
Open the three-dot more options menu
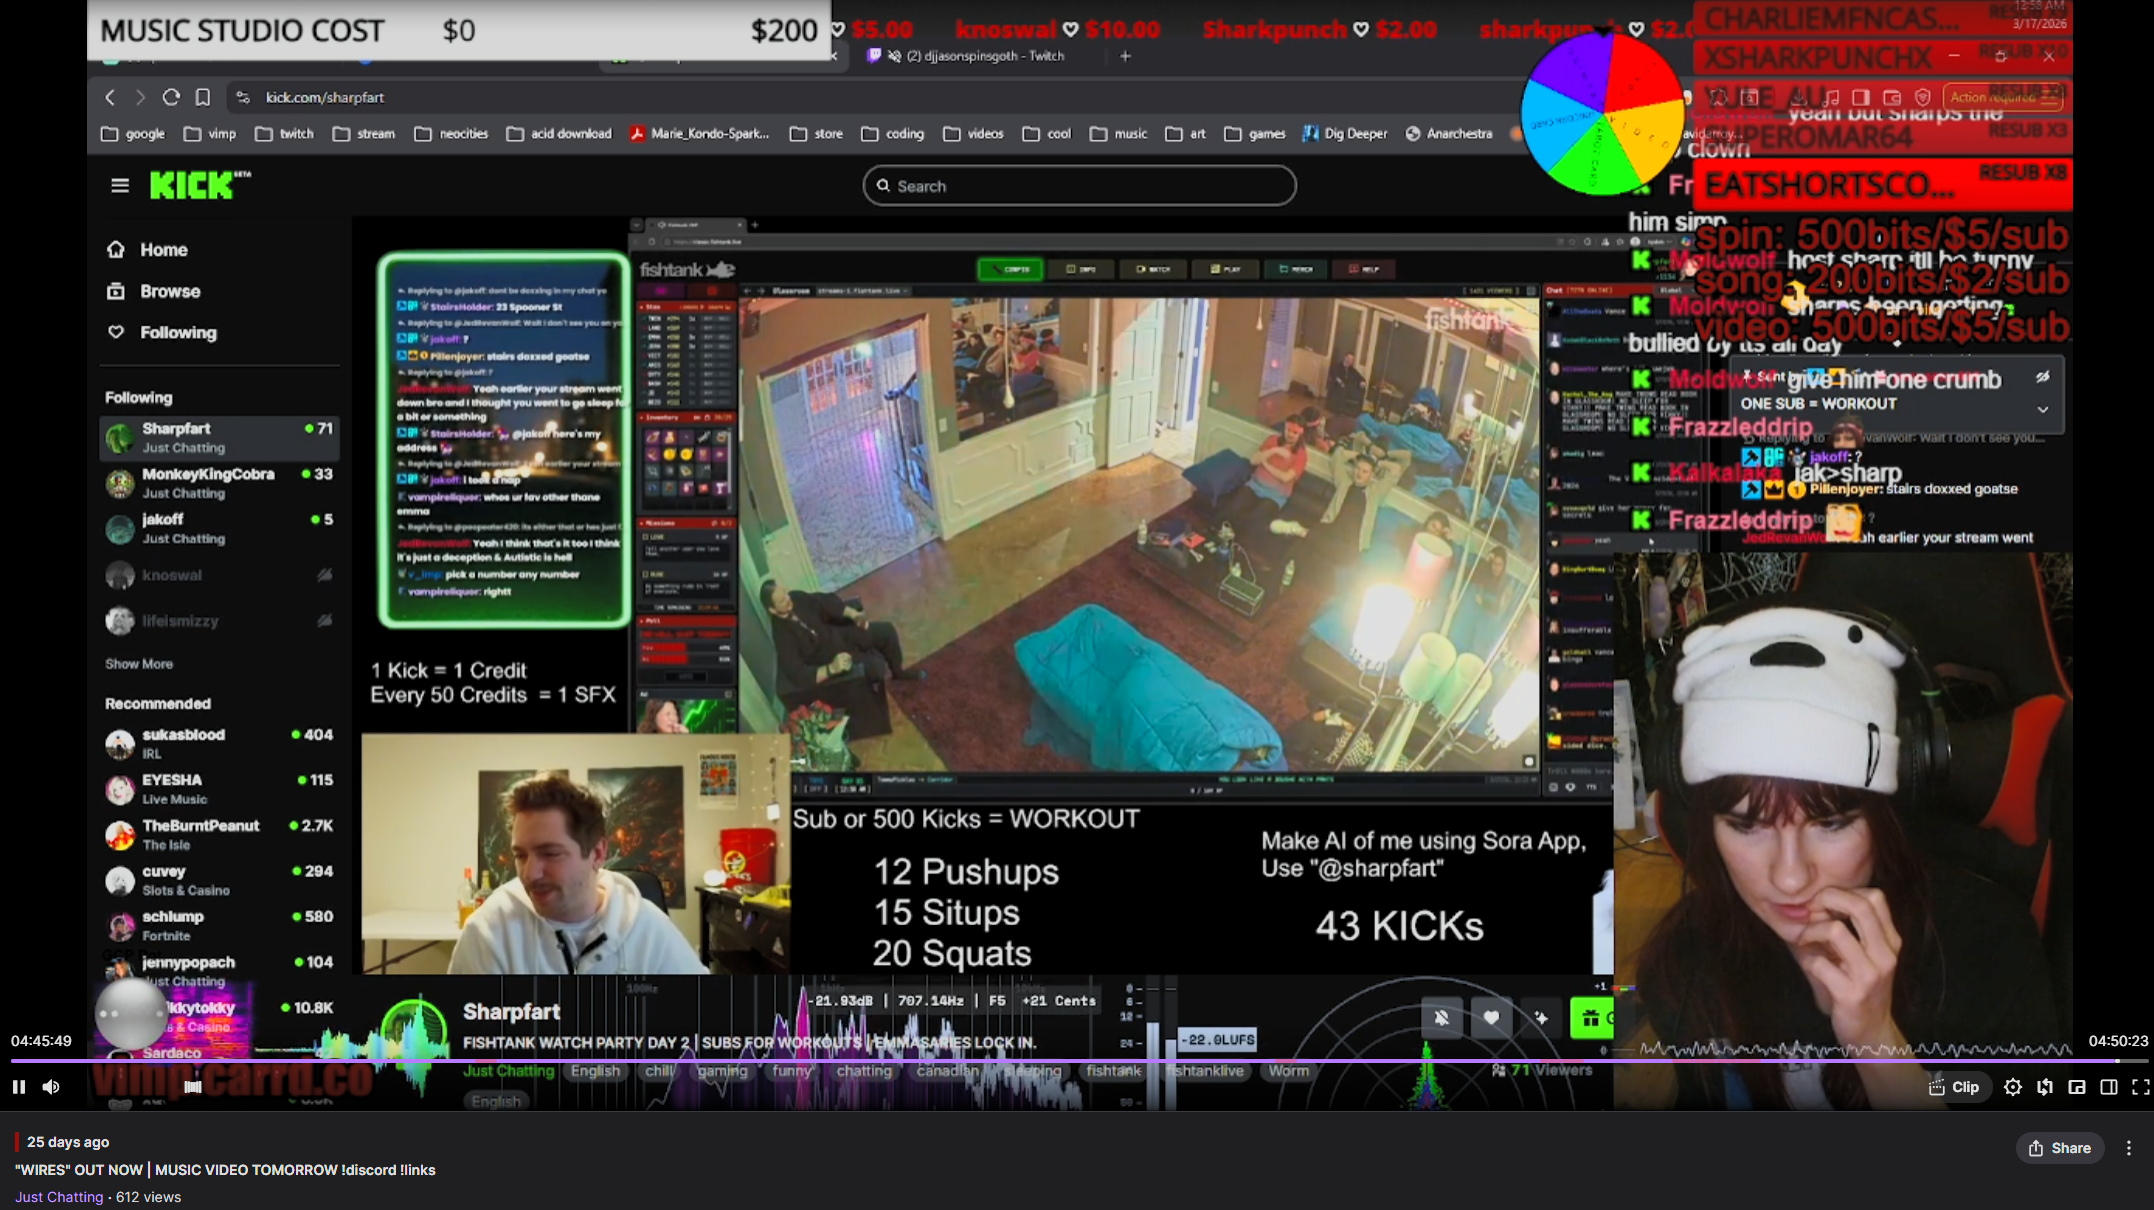pos(2129,1148)
